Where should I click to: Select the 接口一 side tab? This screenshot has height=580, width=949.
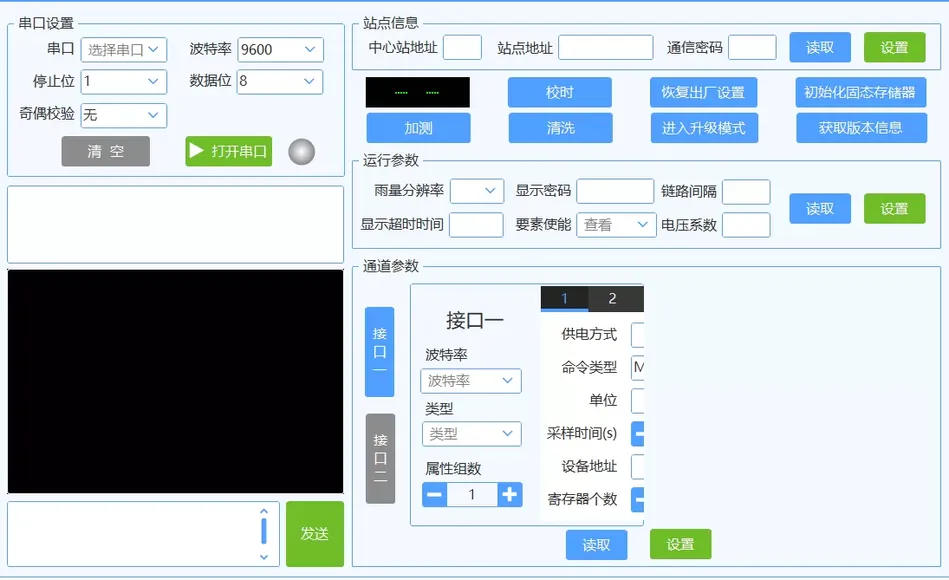click(380, 351)
